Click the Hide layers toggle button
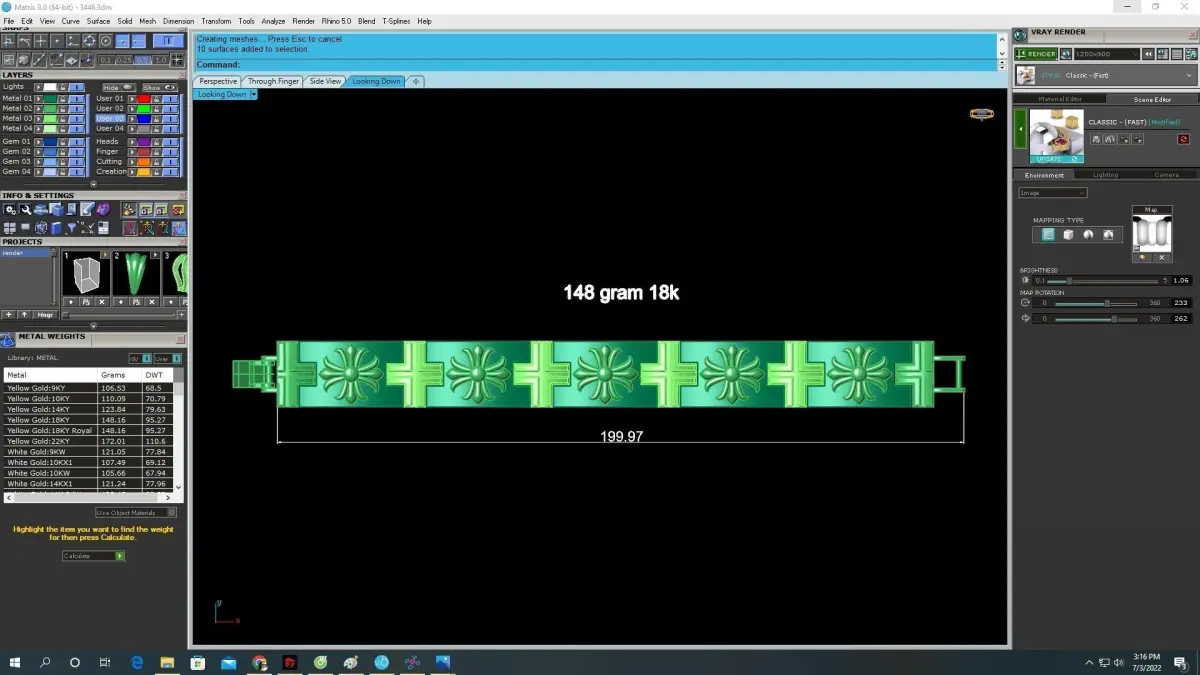 pos(119,87)
